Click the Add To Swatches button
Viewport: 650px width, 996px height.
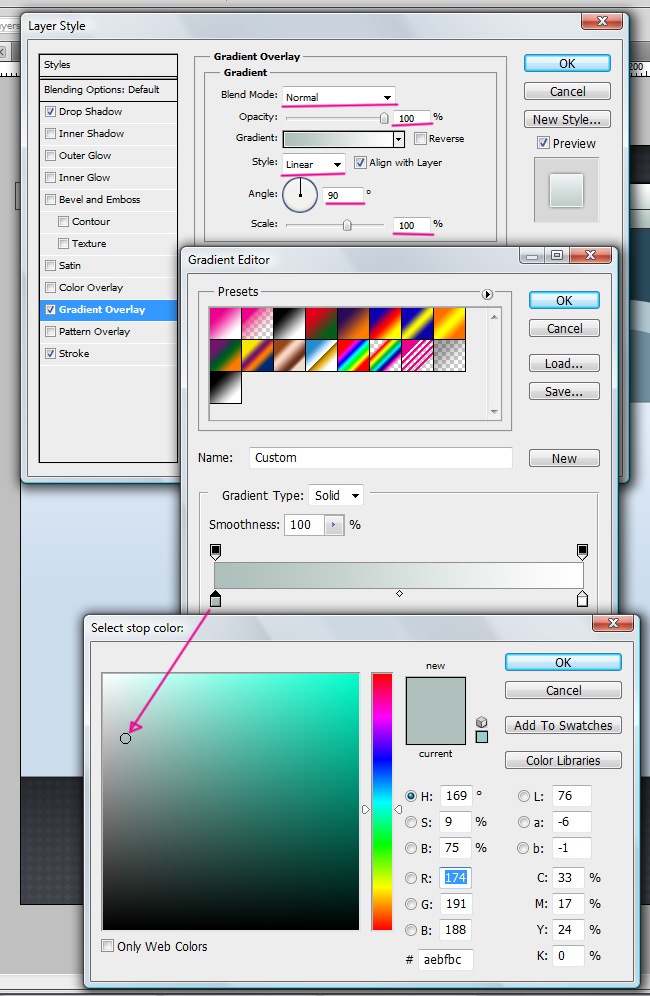[563, 726]
